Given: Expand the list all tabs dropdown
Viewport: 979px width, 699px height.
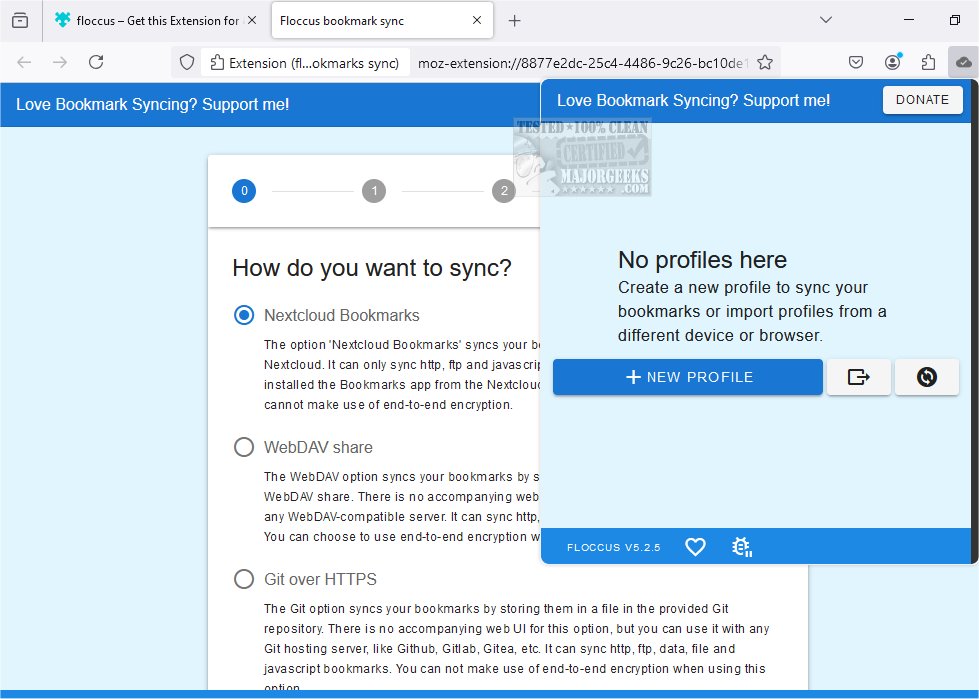Looking at the screenshot, I should point(826,20).
